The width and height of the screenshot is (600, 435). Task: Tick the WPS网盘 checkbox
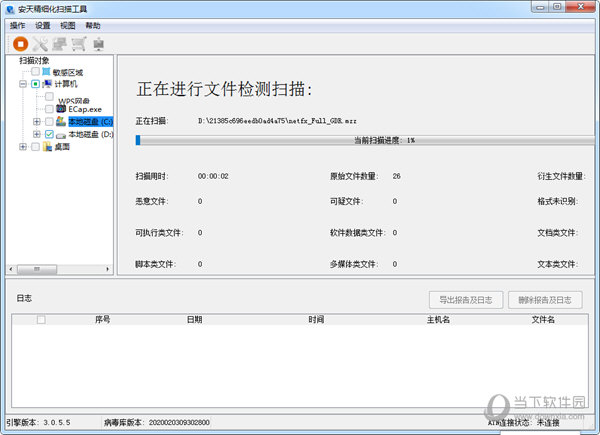(x=49, y=96)
